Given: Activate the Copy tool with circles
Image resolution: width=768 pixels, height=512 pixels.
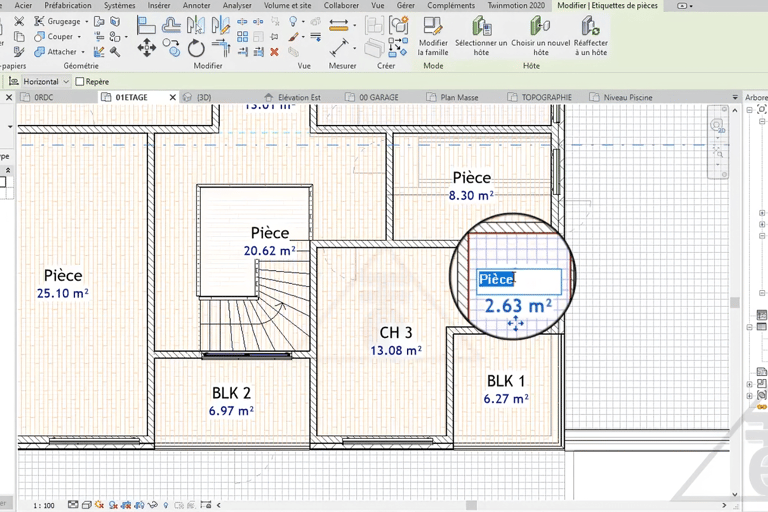Looking at the screenshot, I should pyautogui.click(x=171, y=48).
